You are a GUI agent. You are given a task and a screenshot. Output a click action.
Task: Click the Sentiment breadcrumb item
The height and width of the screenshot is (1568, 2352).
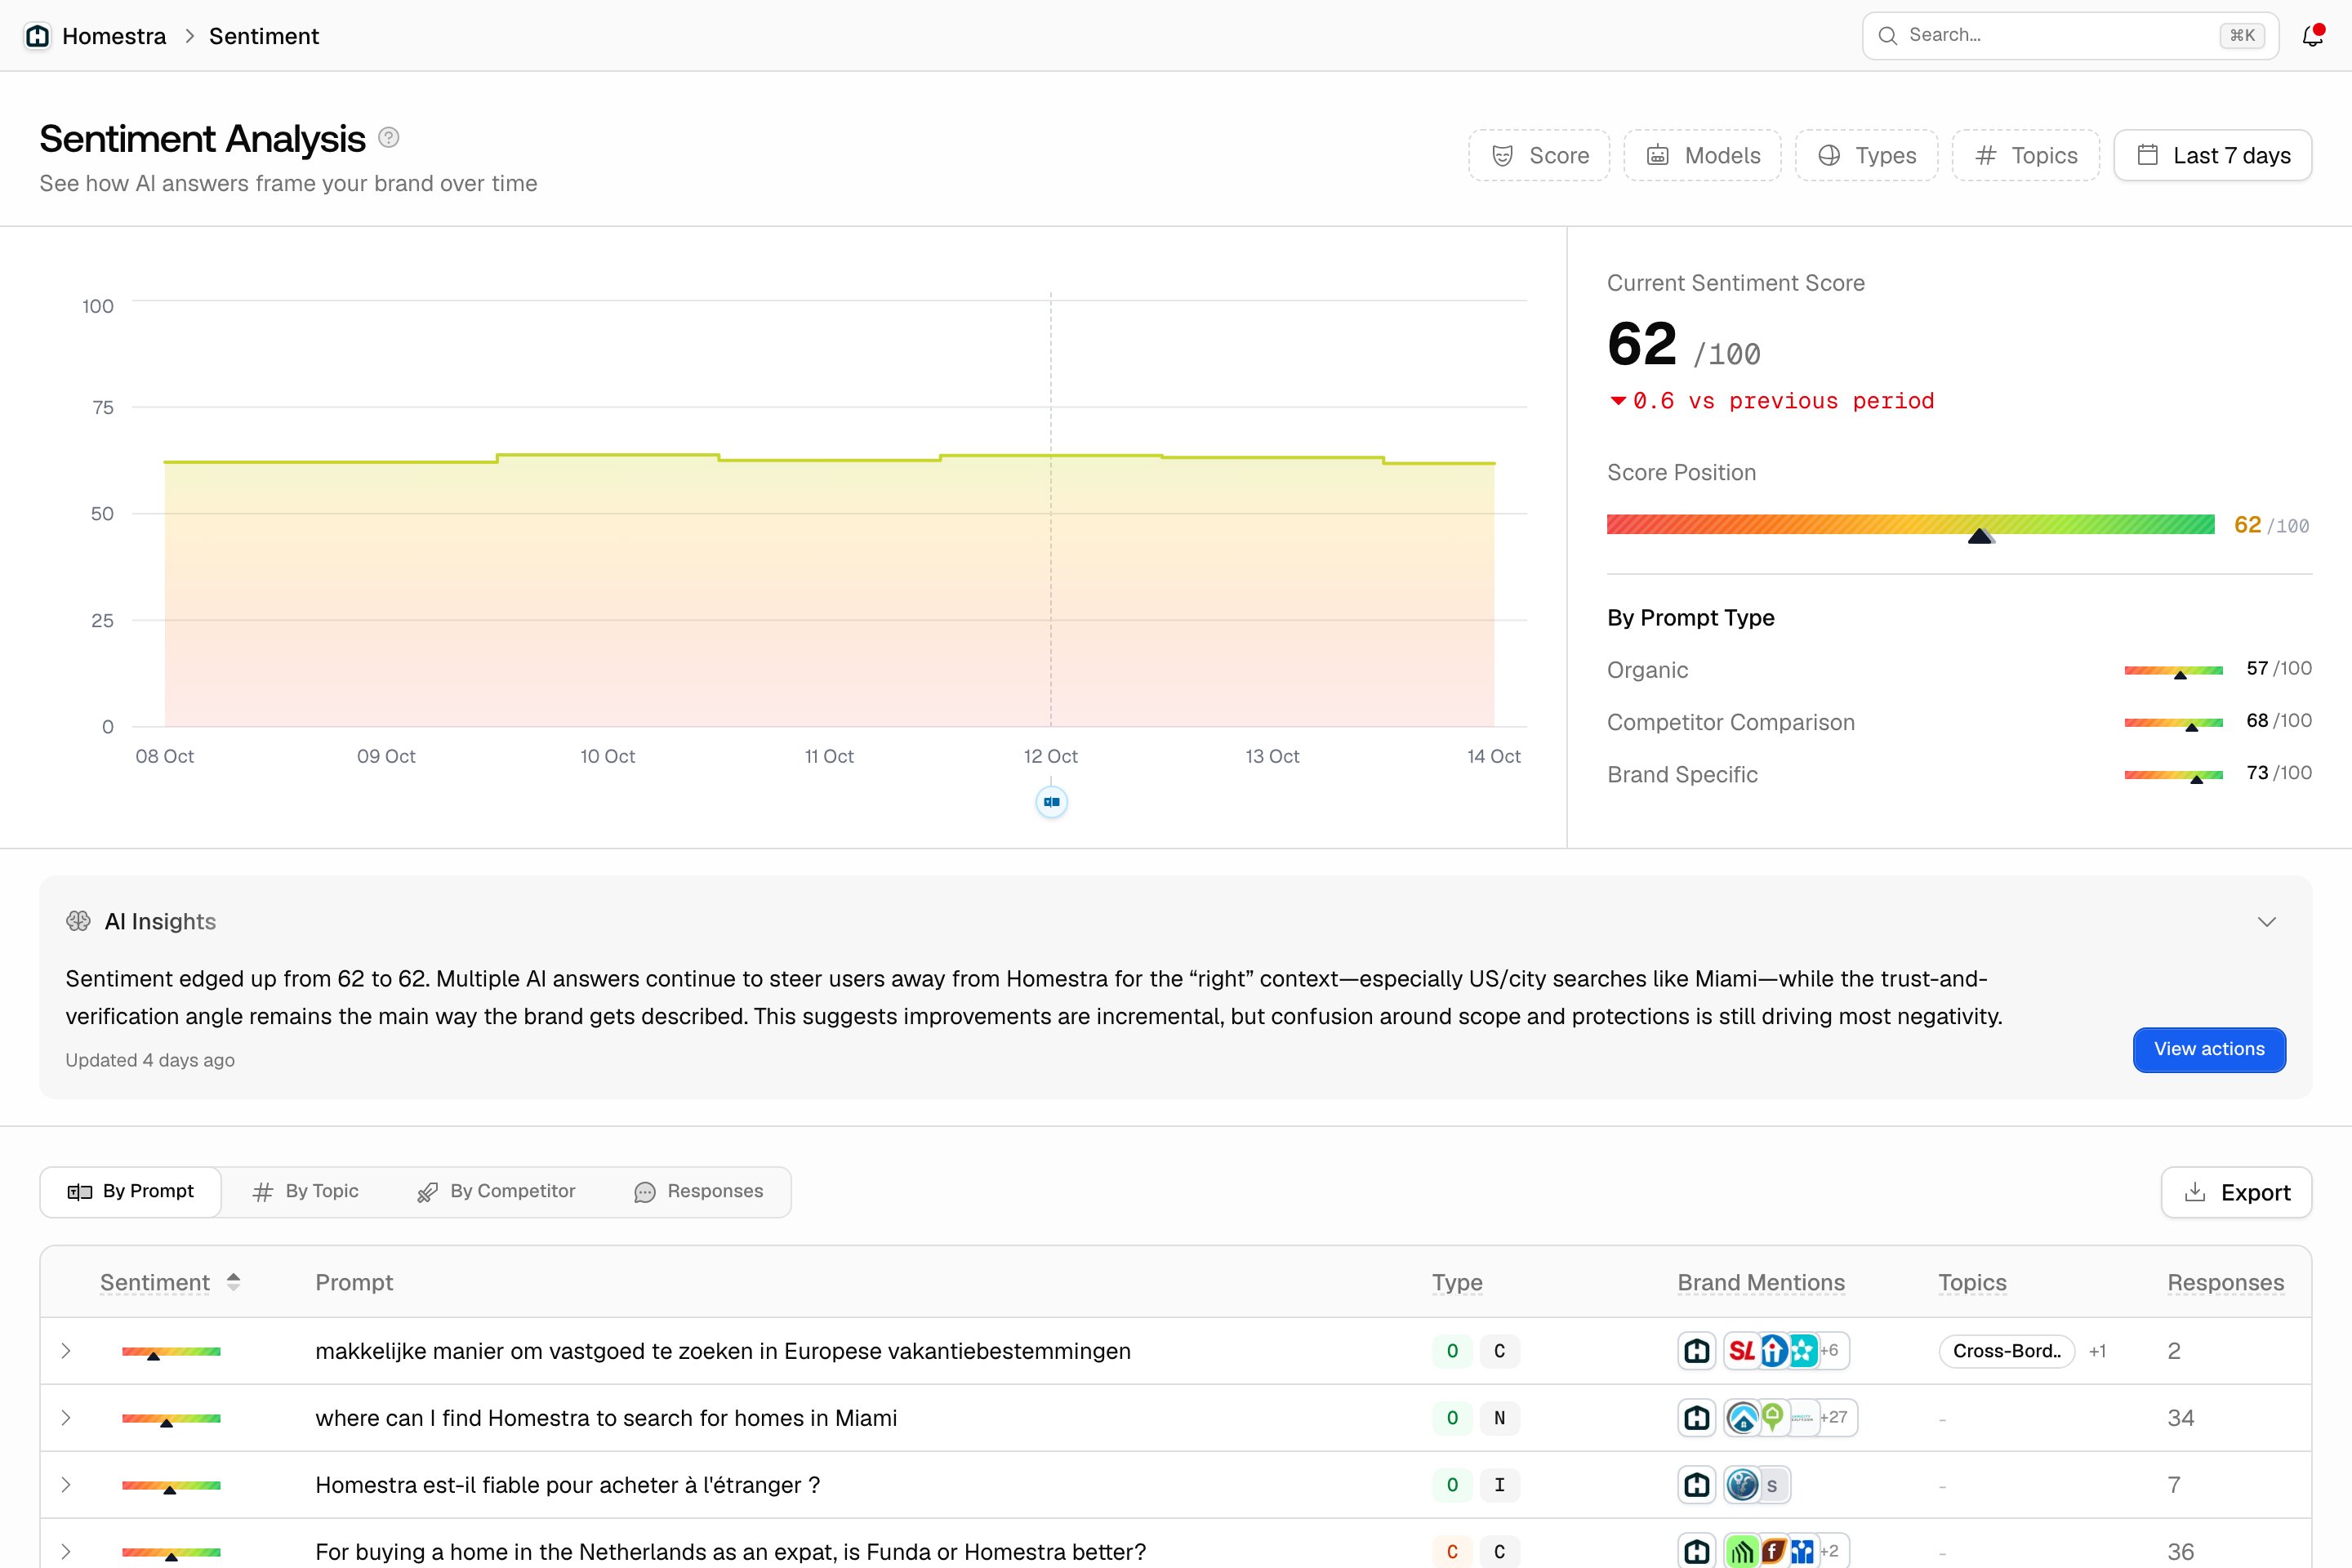click(264, 36)
